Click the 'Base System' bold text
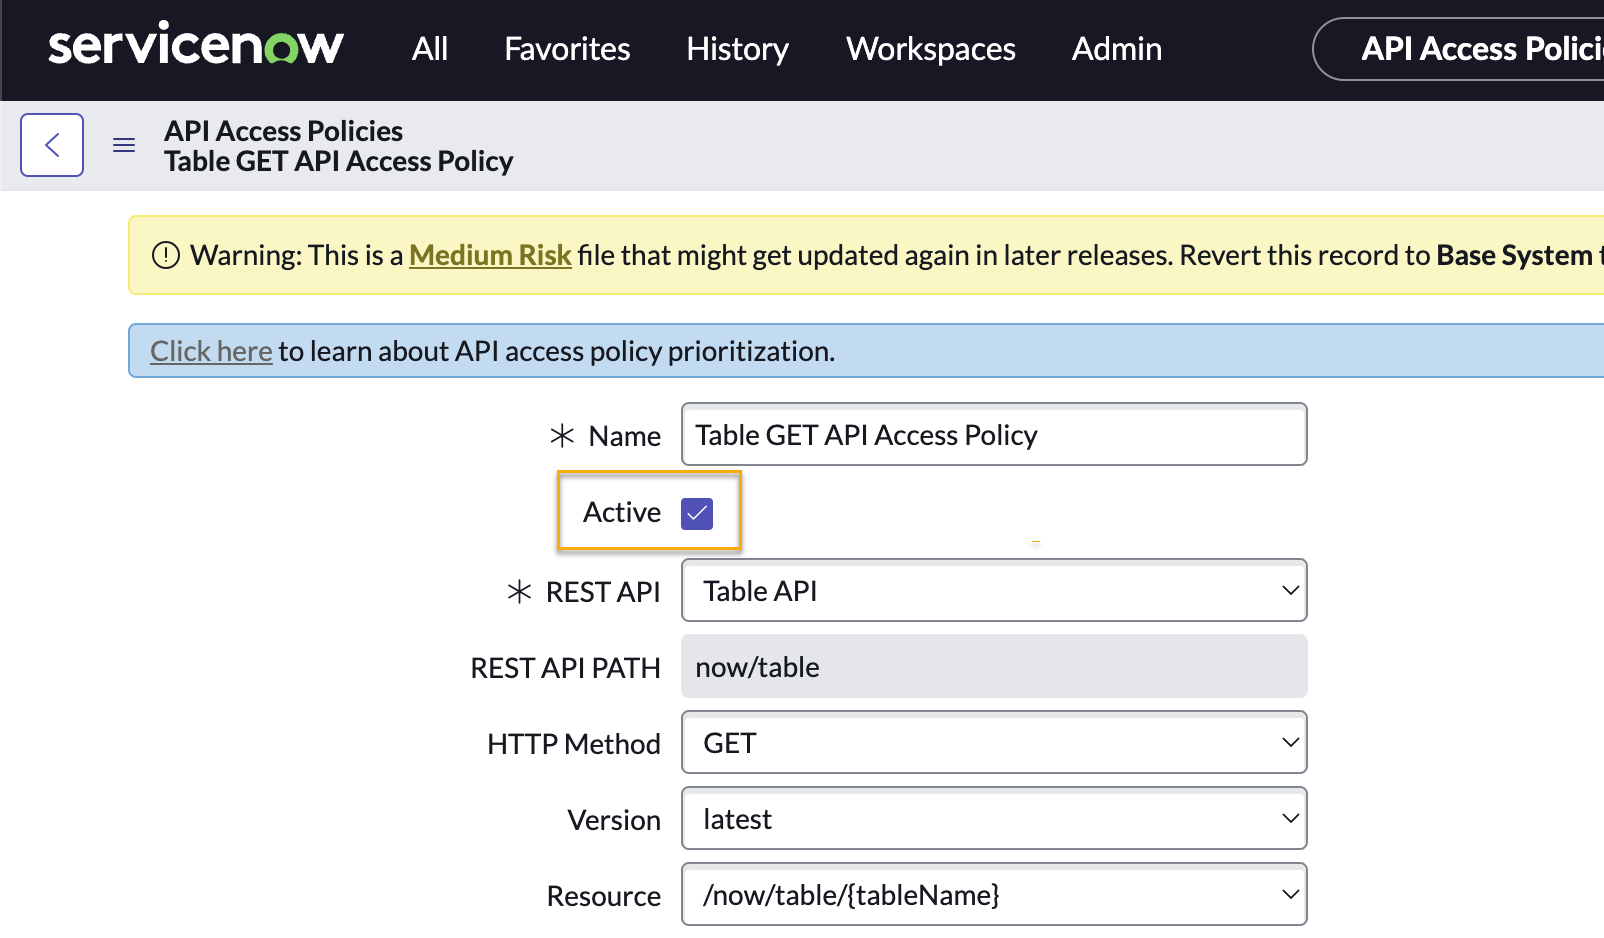 (1514, 256)
